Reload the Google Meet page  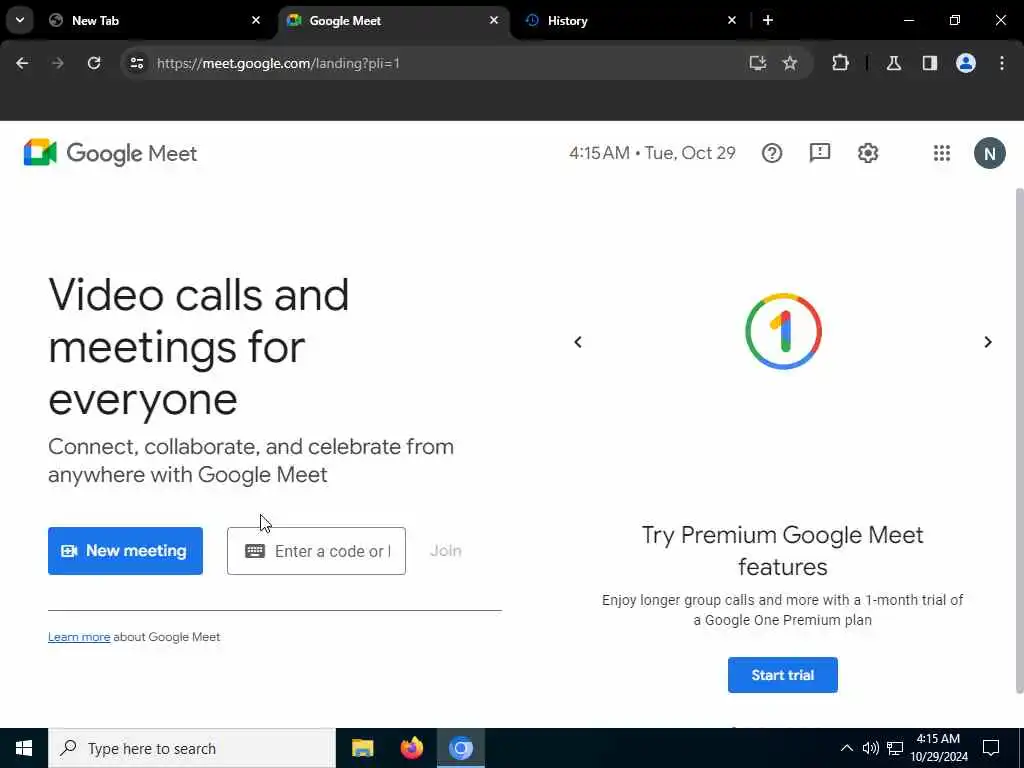point(94,63)
